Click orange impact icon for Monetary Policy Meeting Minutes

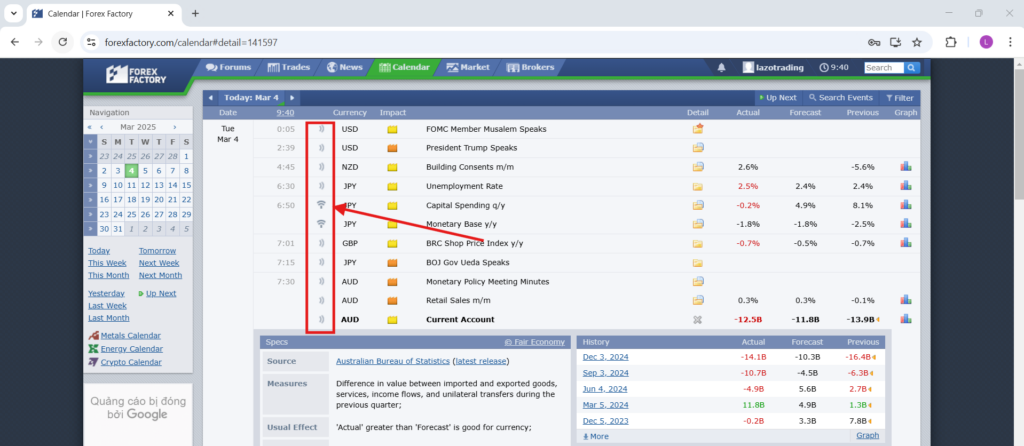(x=392, y=282)
